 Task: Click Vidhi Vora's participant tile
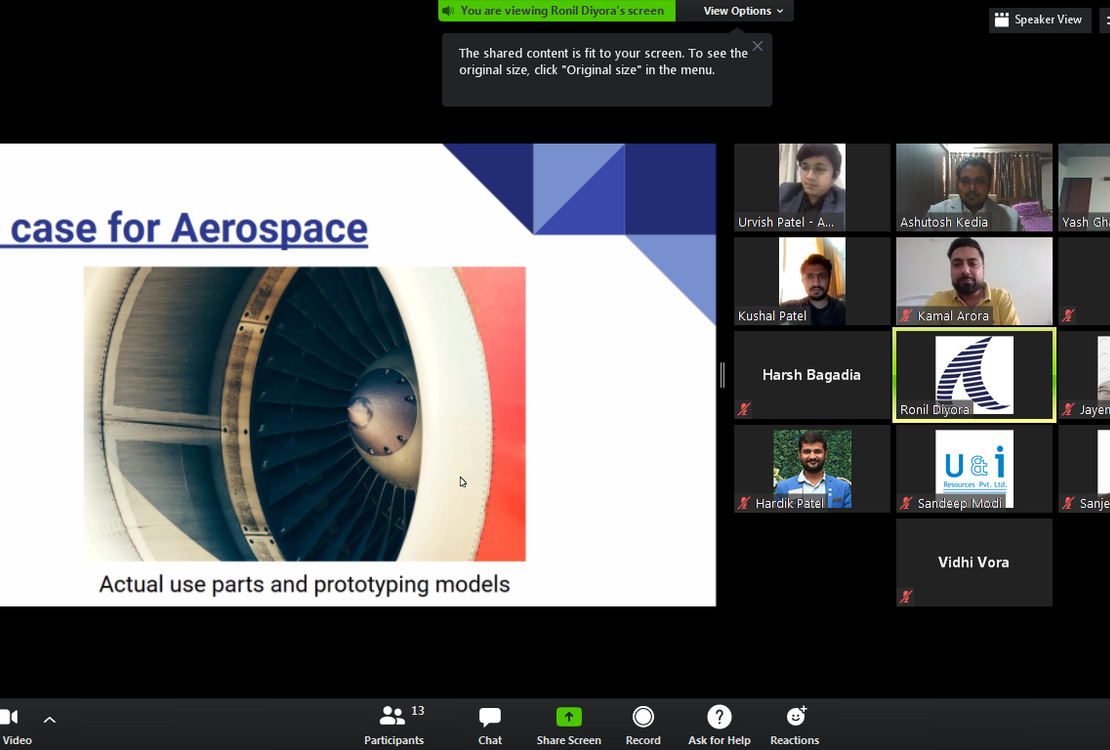coord(974,562)
